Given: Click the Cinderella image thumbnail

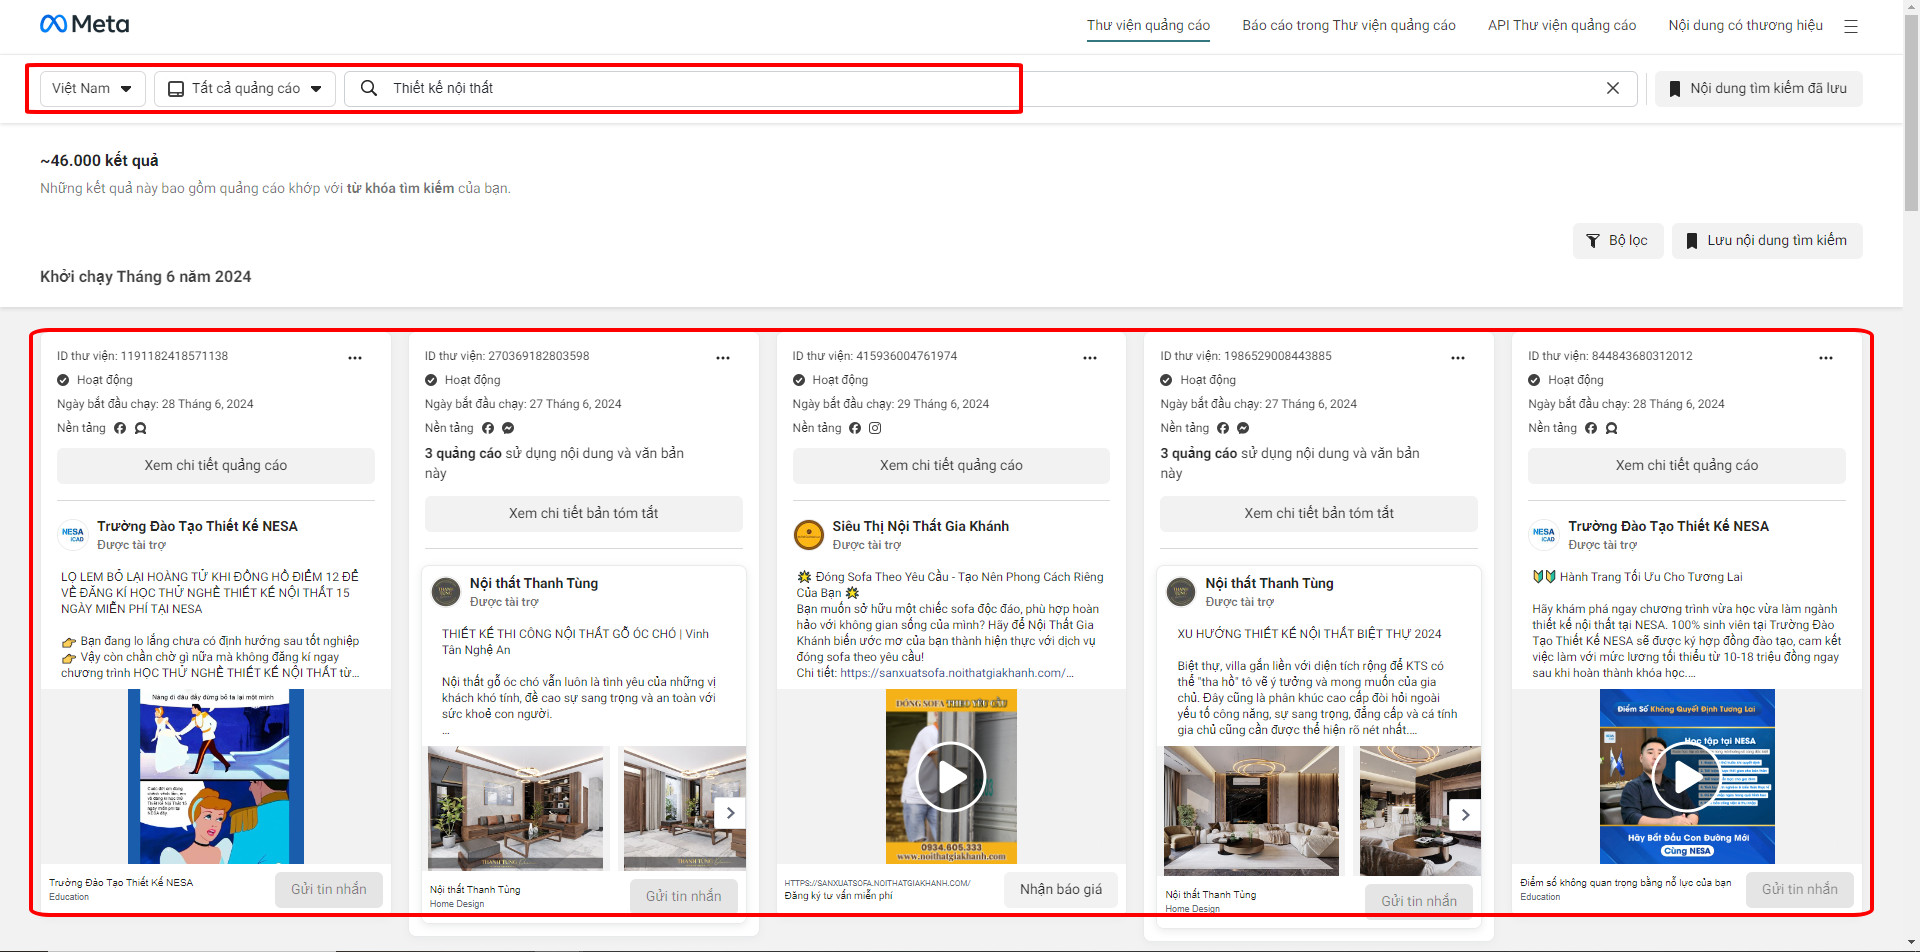Looking at the screenshot, I should click(x=216, y=776).
